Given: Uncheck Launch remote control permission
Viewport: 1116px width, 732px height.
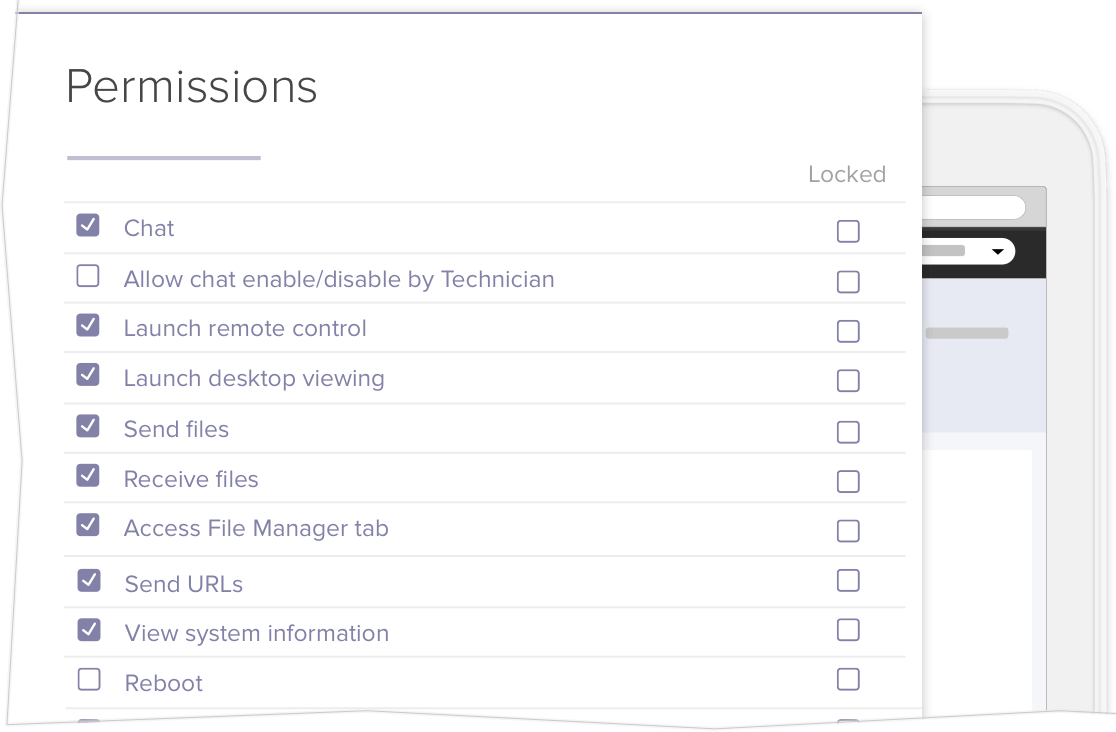Looking at the screenshot, I should [88, 325].
